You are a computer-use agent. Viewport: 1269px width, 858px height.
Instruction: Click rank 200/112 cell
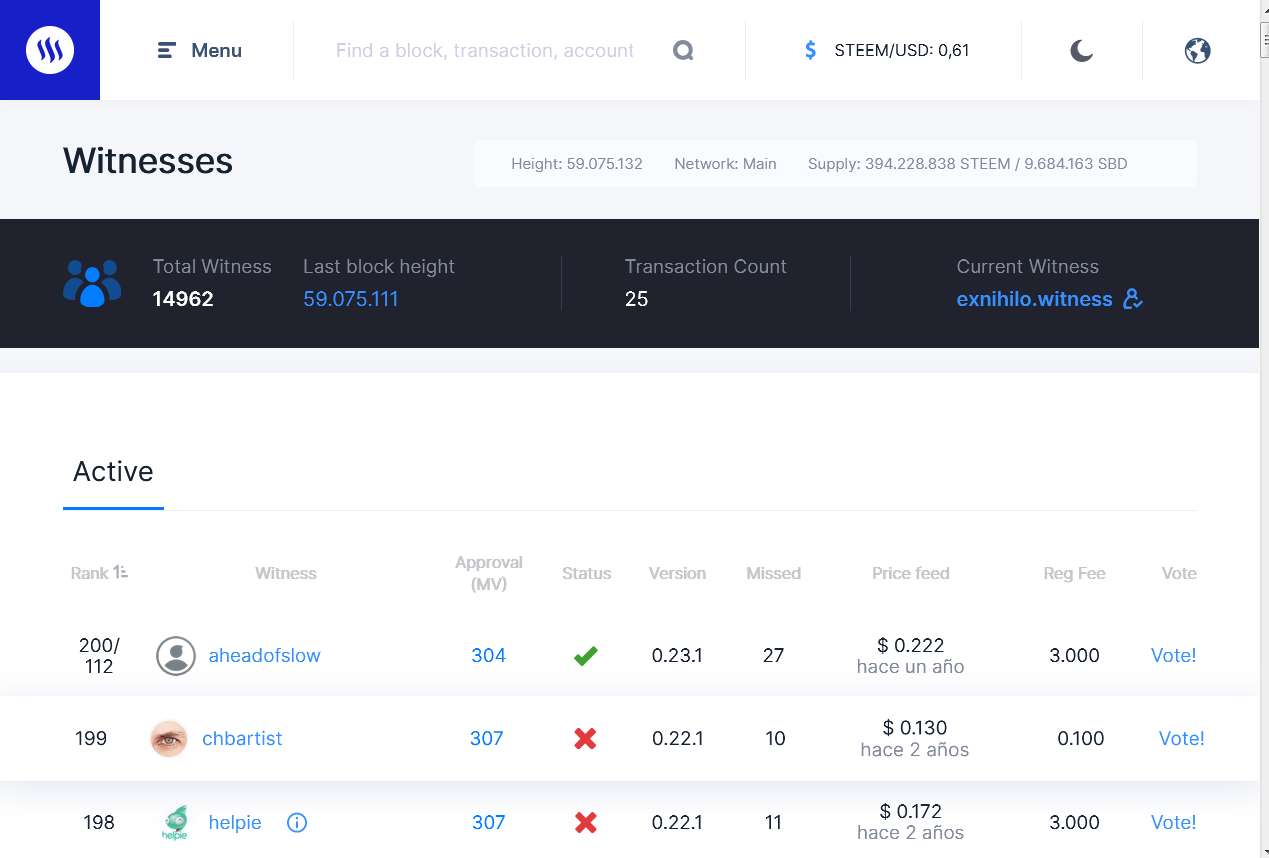(99, 656)
